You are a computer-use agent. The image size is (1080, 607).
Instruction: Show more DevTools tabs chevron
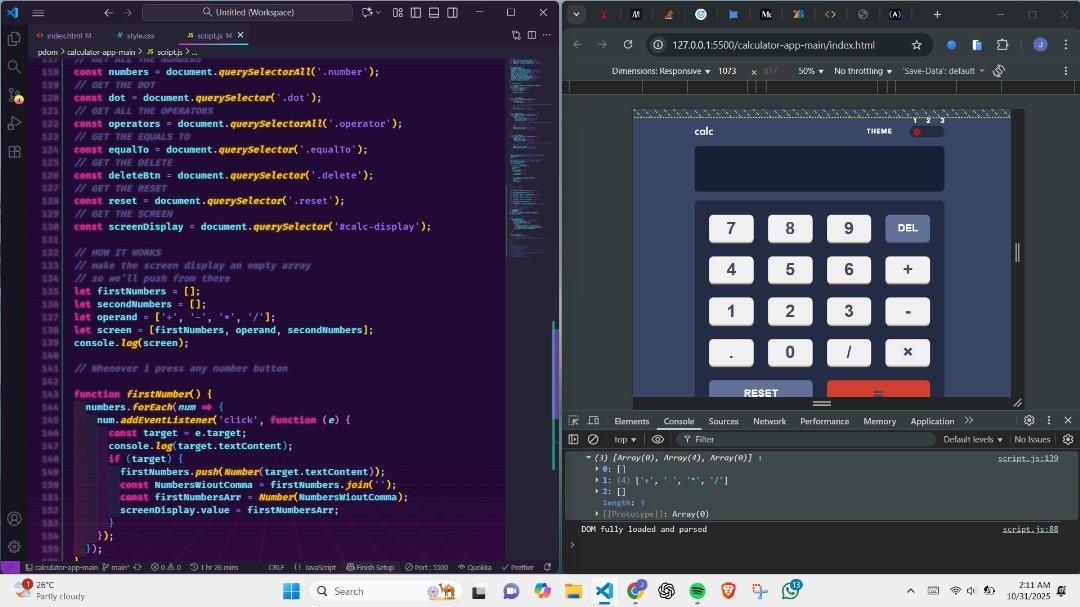point(969,420)
